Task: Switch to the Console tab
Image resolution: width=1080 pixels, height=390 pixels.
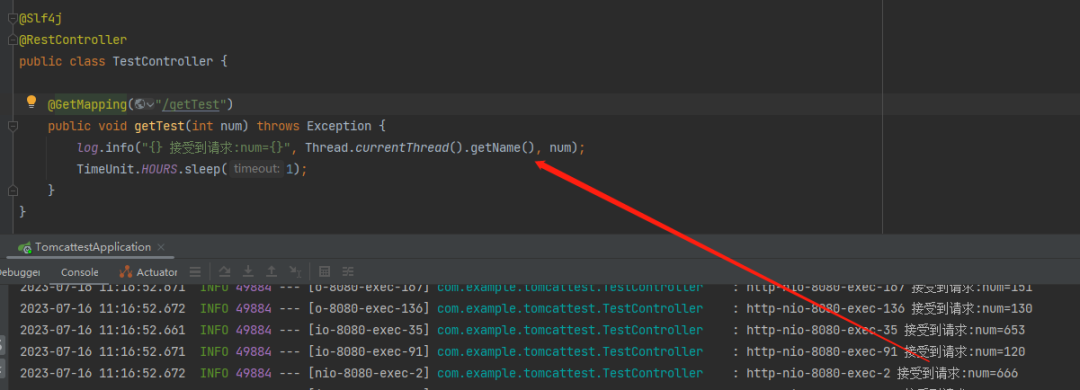Action: (80, 272)
